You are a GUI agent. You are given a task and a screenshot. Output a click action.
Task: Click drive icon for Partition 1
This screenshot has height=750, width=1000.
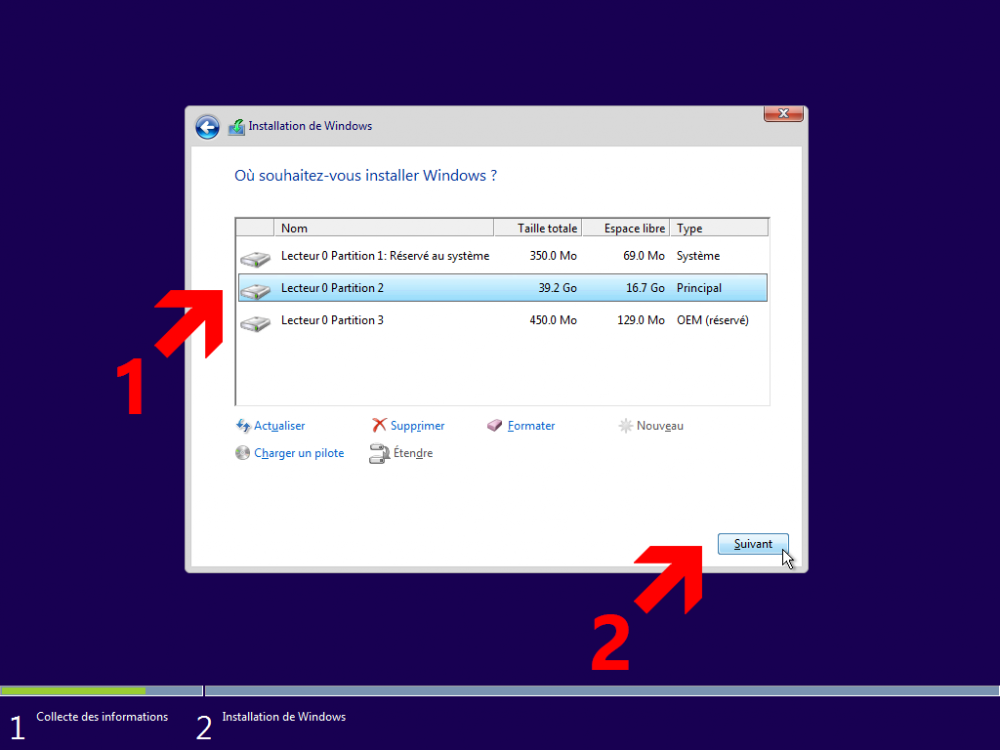(x=255, y=258)
